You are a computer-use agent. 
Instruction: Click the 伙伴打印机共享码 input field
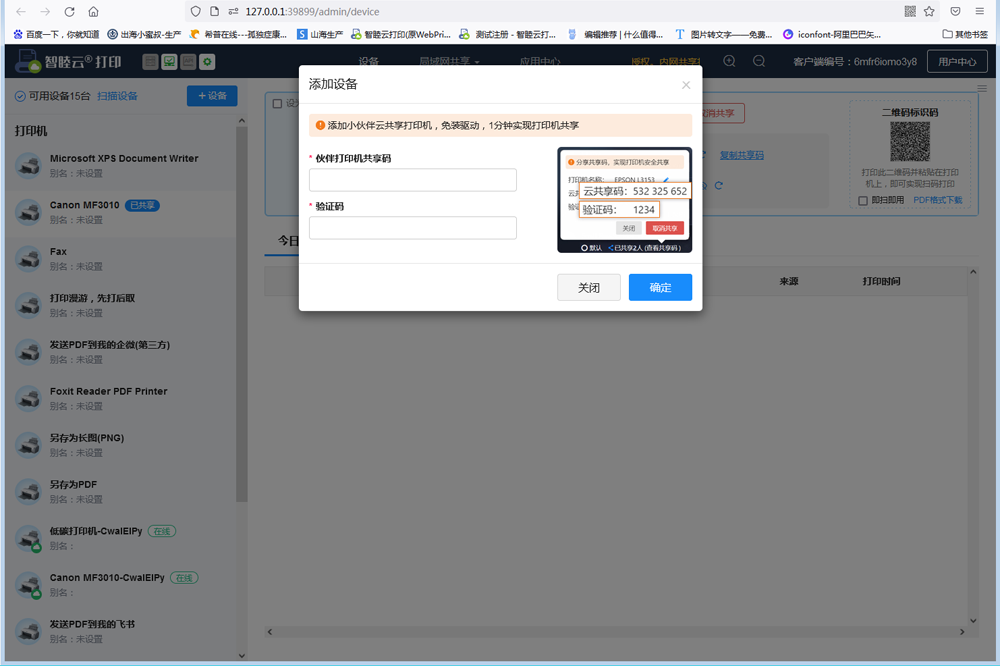click(412, 180)
